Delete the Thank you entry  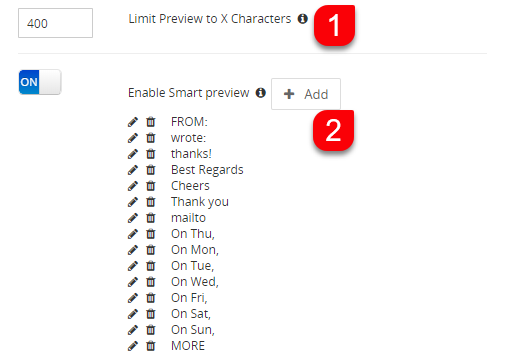[151, 202]
